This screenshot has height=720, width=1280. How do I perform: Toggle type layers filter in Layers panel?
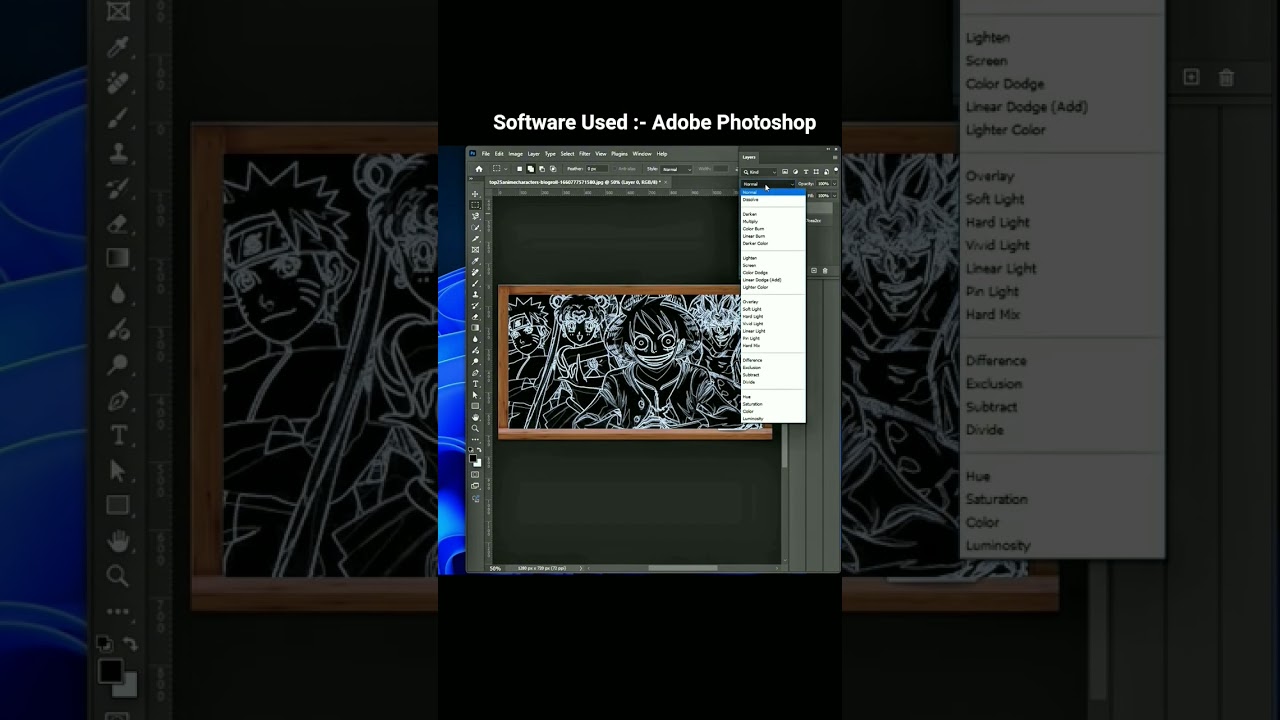click(805, 172)
